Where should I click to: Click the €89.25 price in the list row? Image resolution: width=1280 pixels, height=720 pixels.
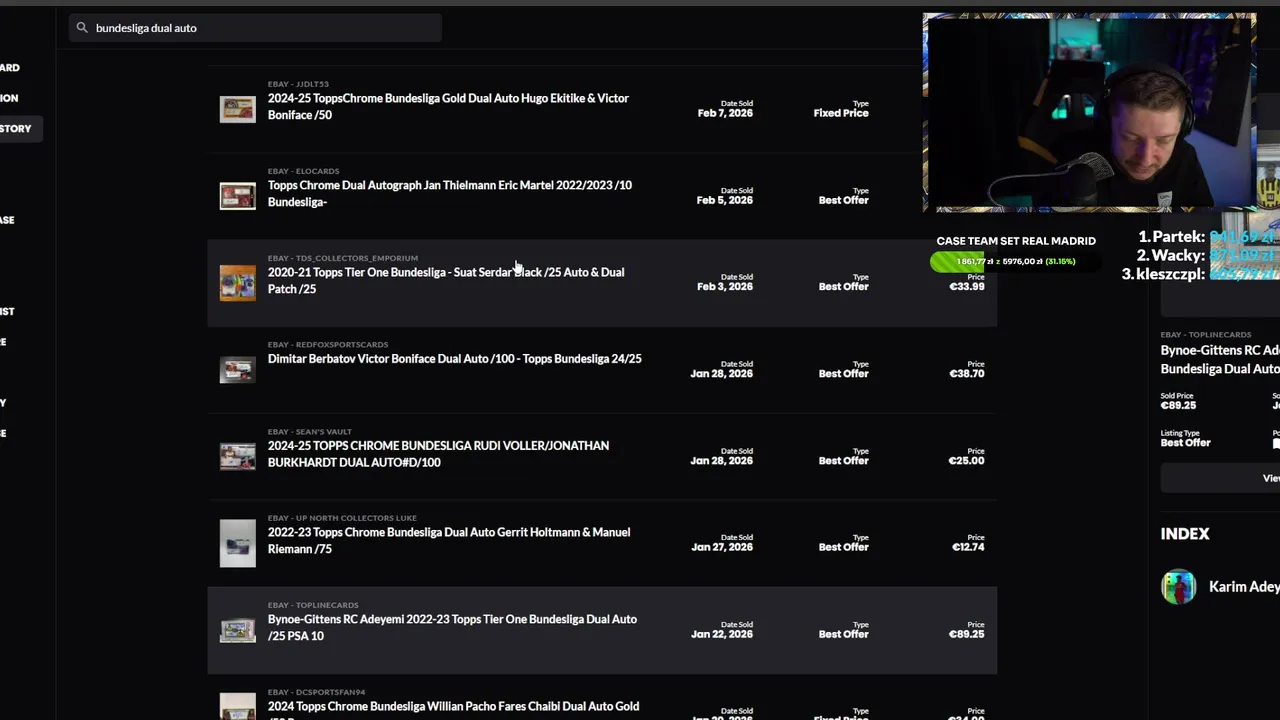(966, 634)
